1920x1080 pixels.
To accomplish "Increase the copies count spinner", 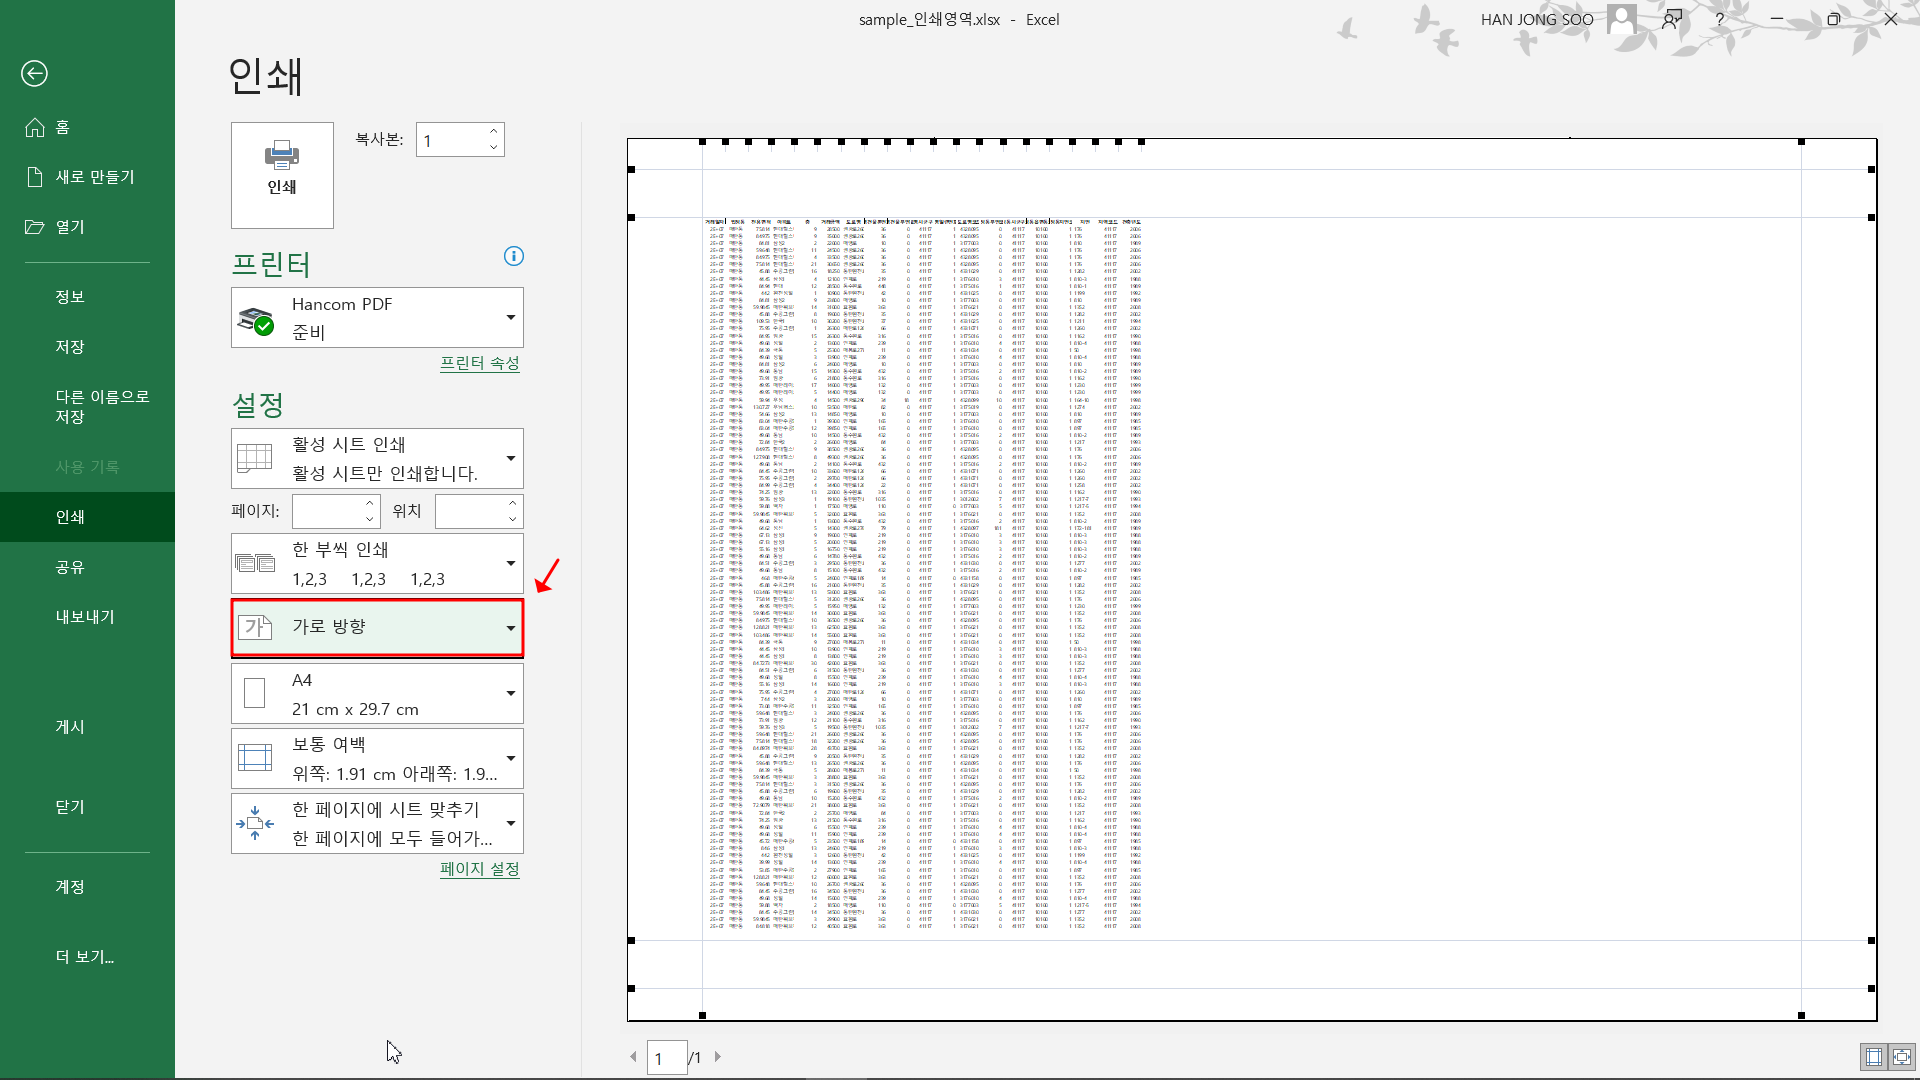I will 494,132.
